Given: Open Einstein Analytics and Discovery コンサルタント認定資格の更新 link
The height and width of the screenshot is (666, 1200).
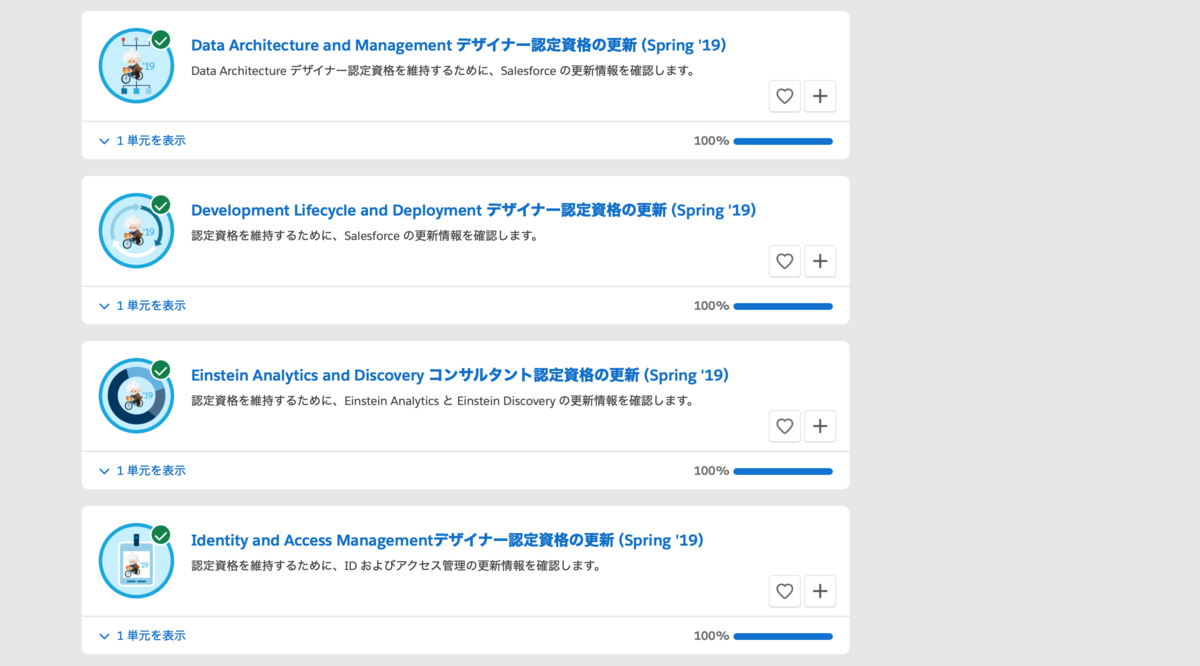Looking at the screenshot, I should point(460,375).
